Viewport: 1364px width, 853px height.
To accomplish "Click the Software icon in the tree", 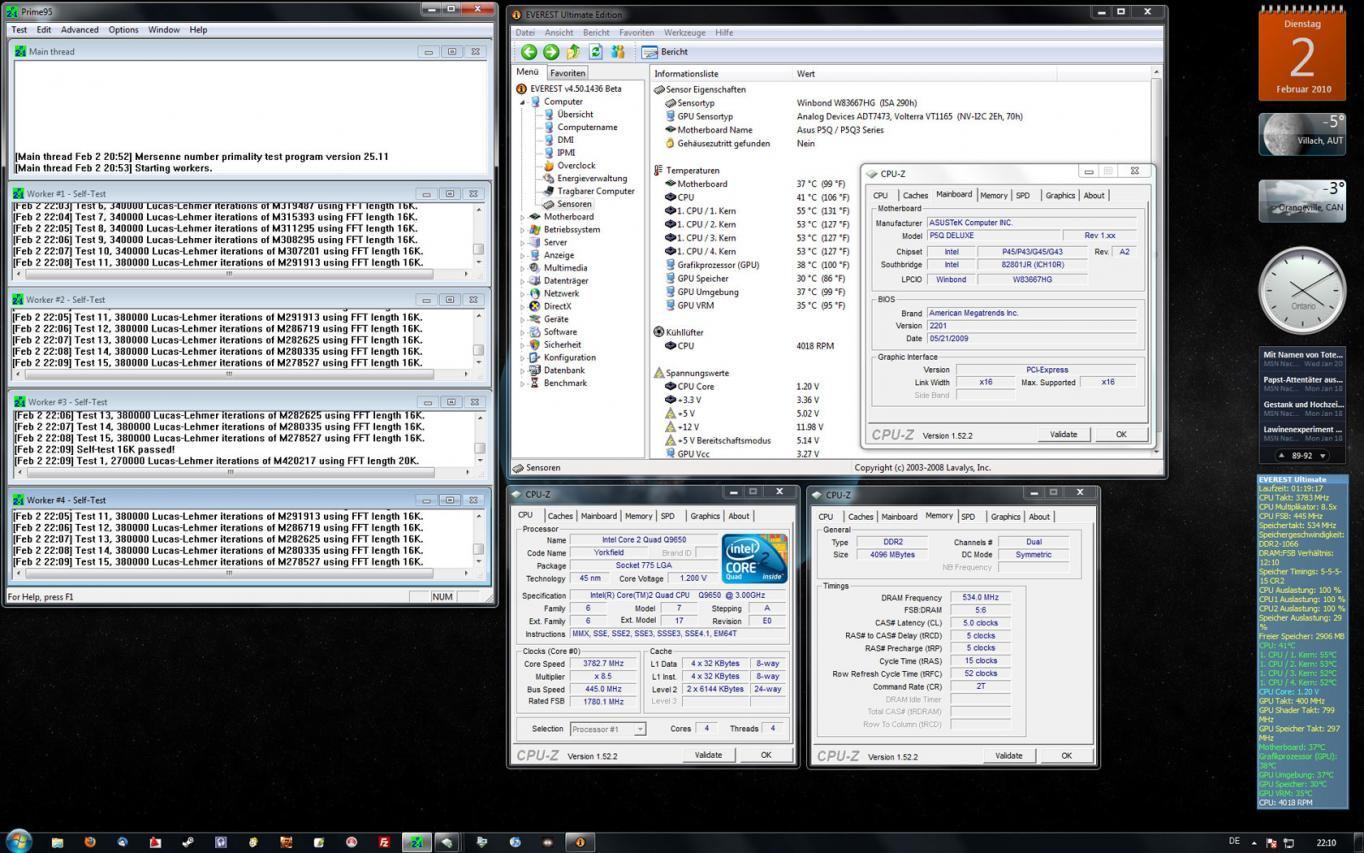I will coord(535,332).
